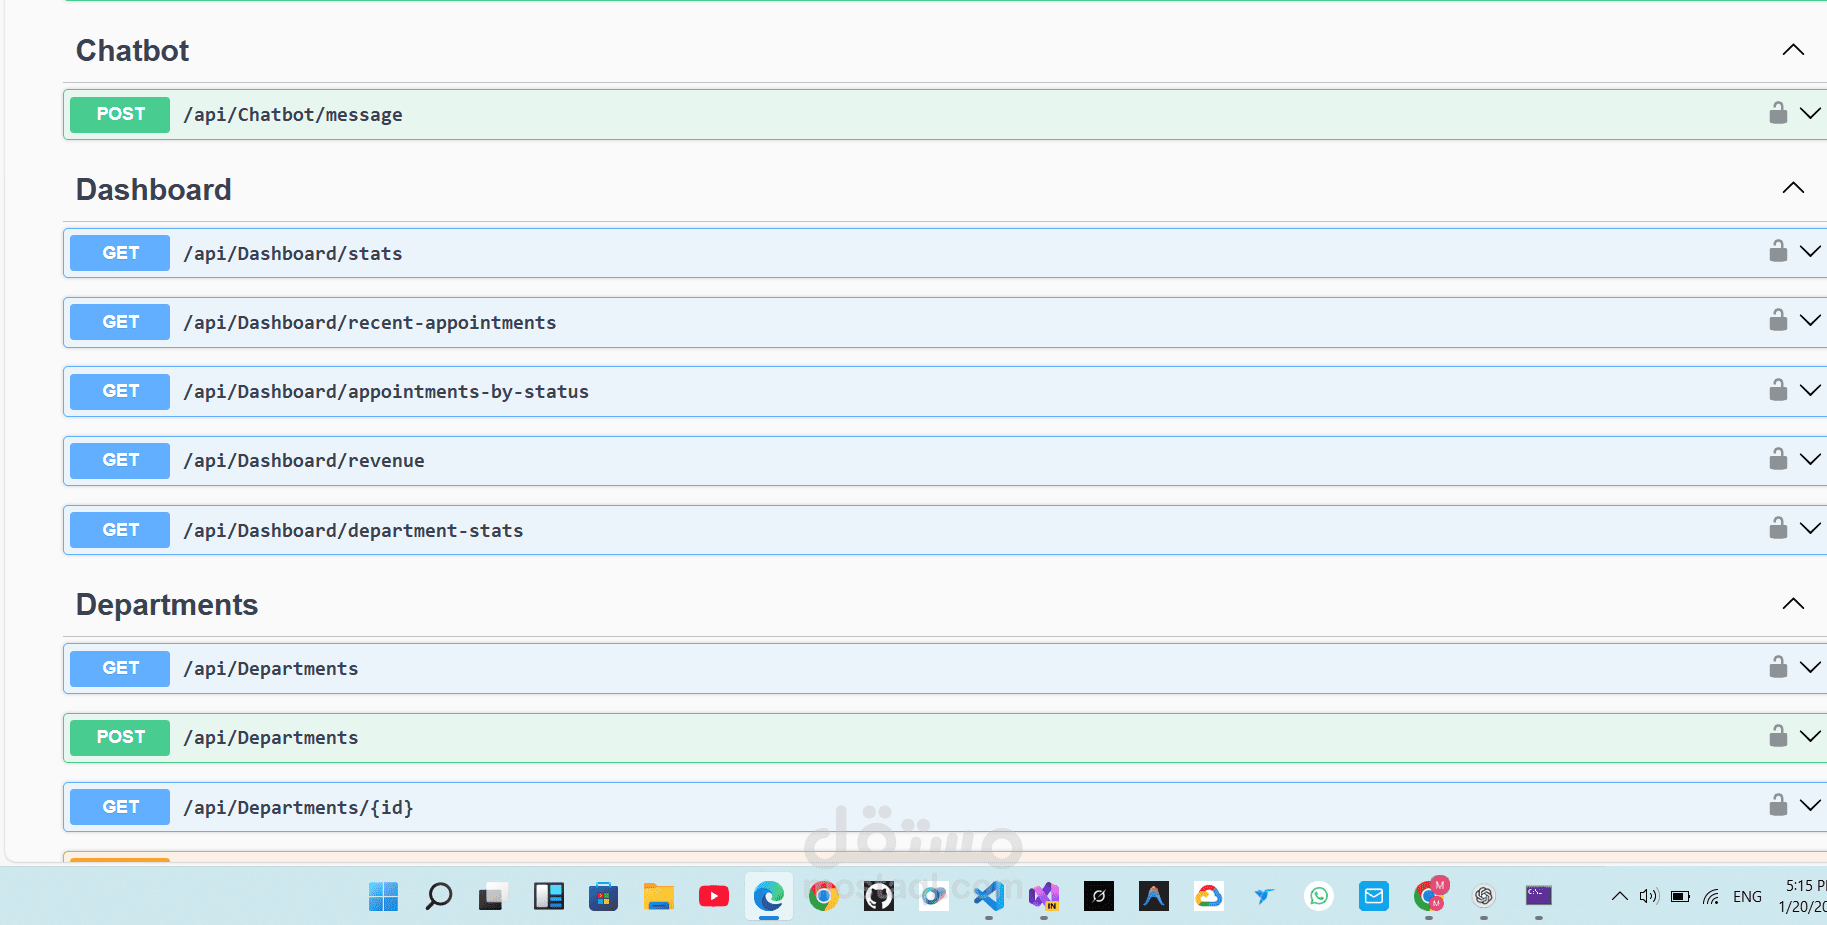Collapse the Departments section

(1793, 604)
